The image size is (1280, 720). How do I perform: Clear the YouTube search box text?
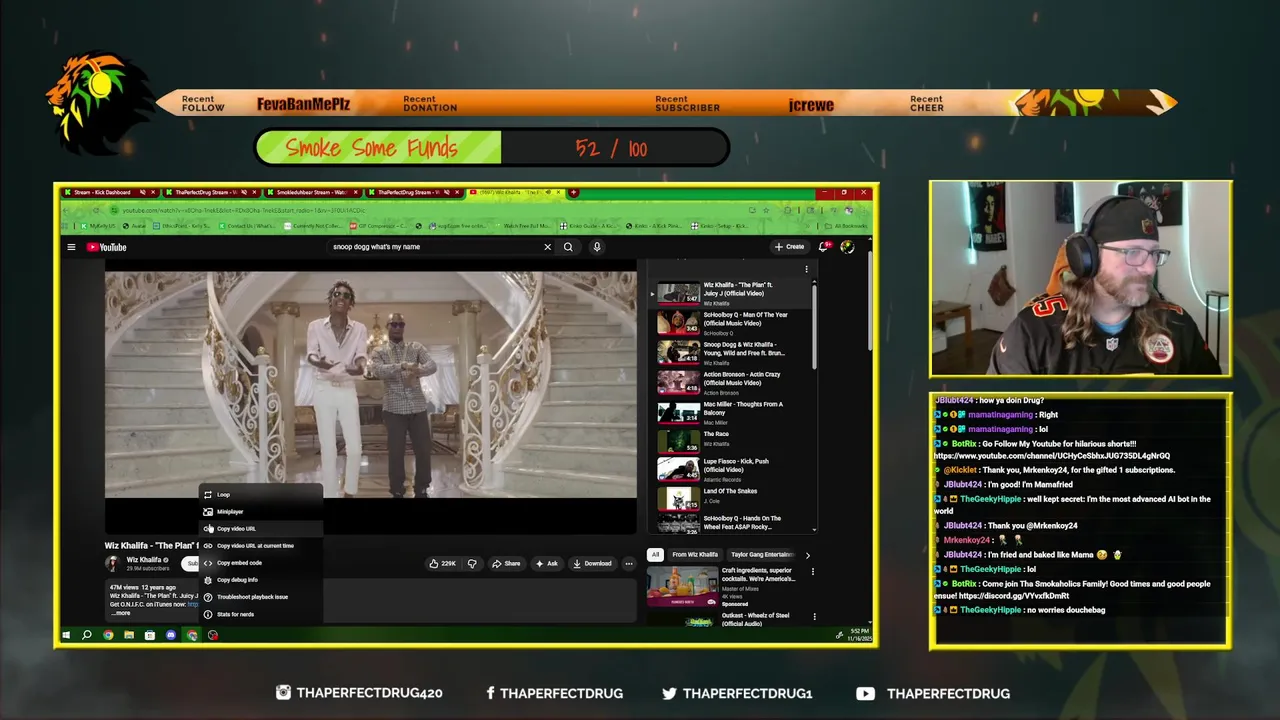[547, 247]
